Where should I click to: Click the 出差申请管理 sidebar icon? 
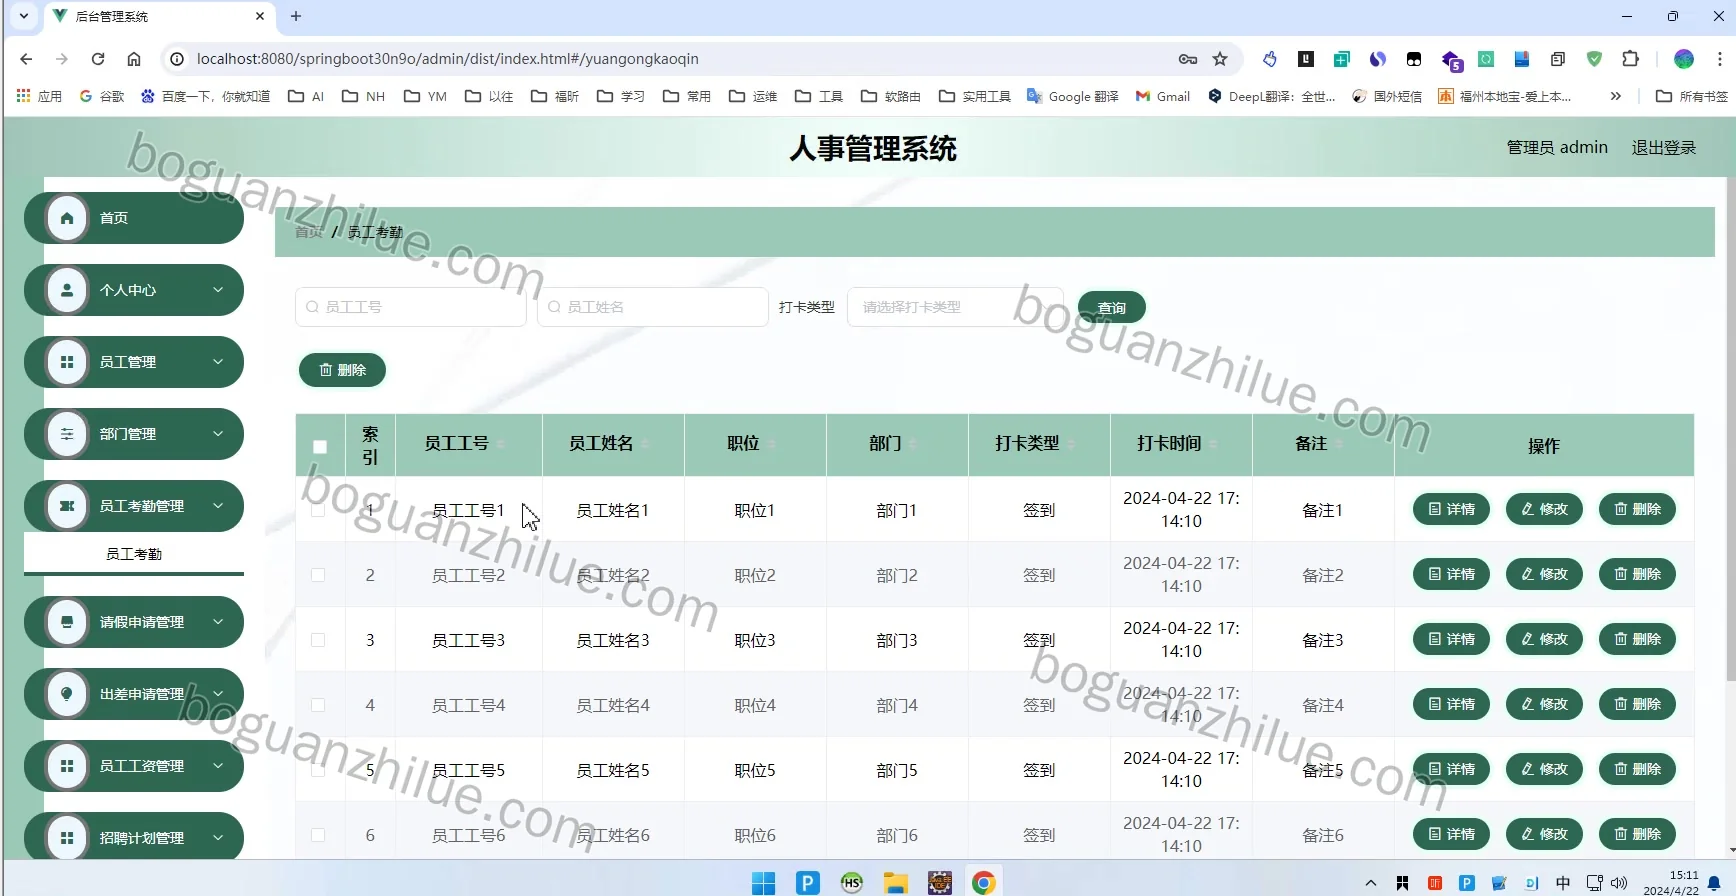(67, 694)
